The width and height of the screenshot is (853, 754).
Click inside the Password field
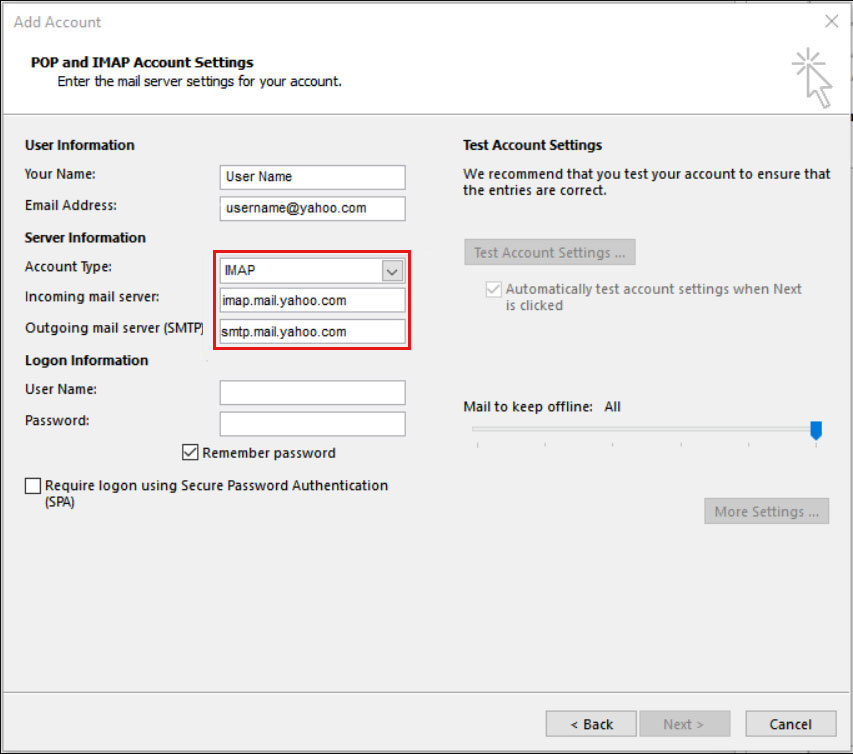click(x=311, y=423)
